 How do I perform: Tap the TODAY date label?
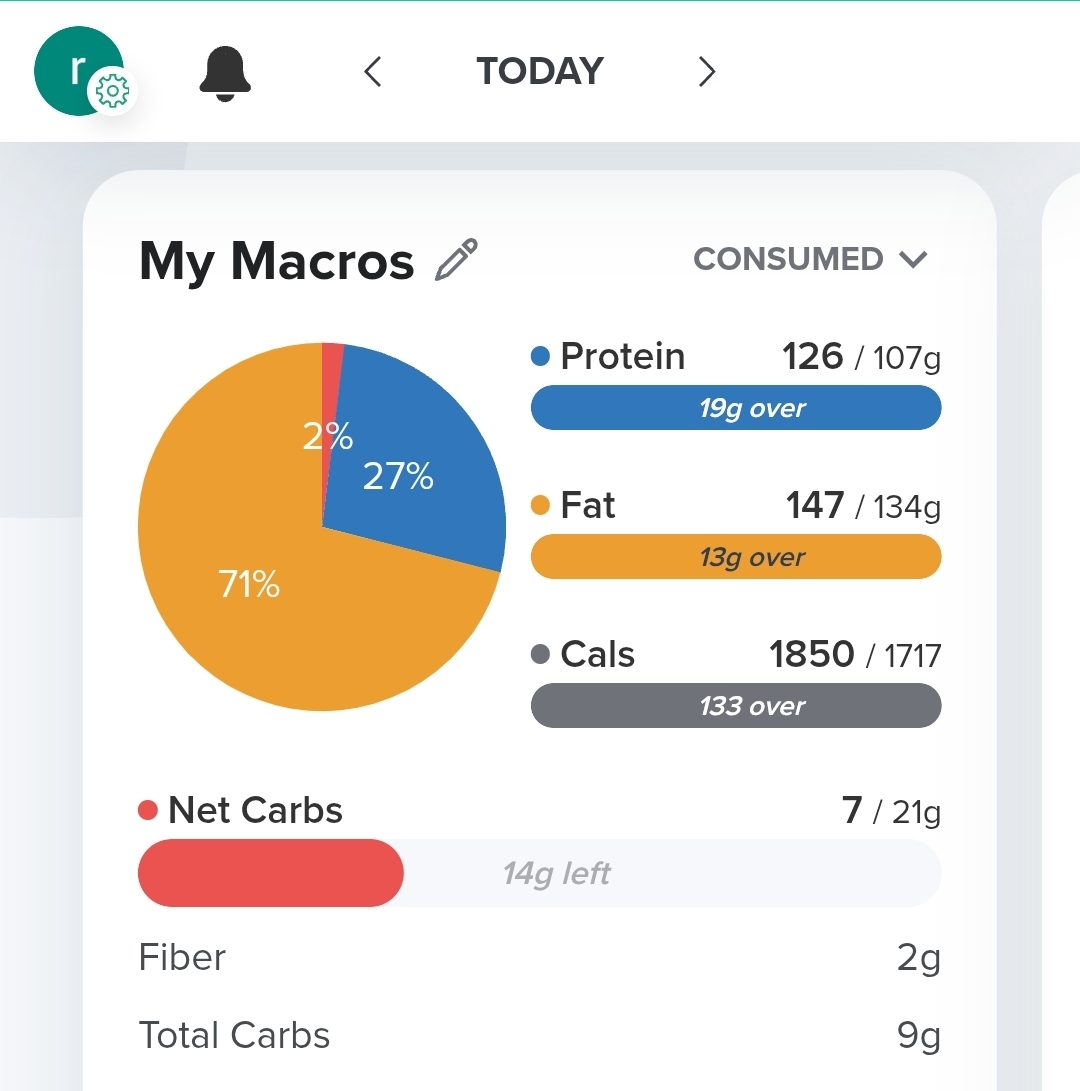pos(540,72)
